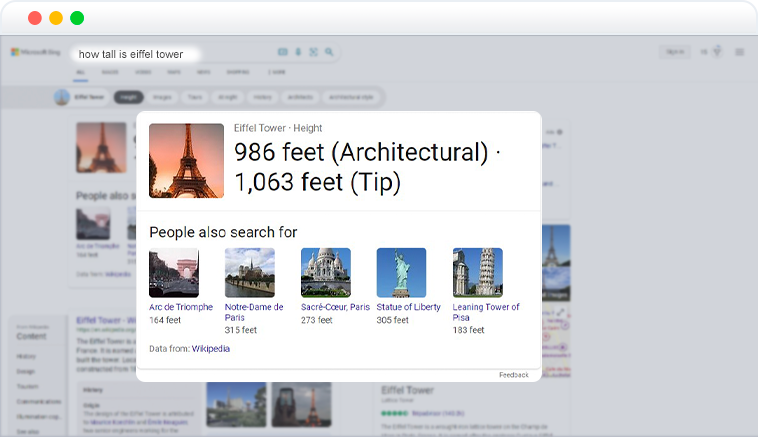The height and width of the screenshot is (437, 758).
Task: Click the Notre-Dame de Paris thumbnail
Action: 249,273
